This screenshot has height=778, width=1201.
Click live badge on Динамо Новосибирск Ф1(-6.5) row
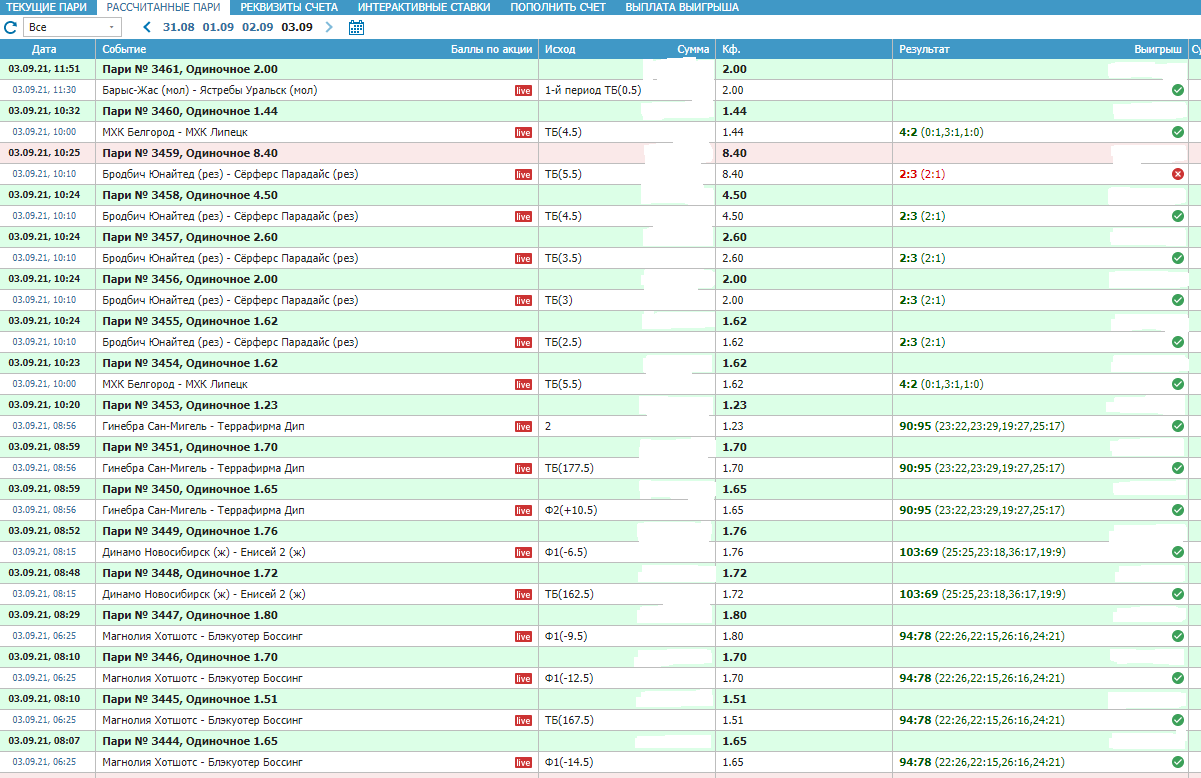click(523, 553)
